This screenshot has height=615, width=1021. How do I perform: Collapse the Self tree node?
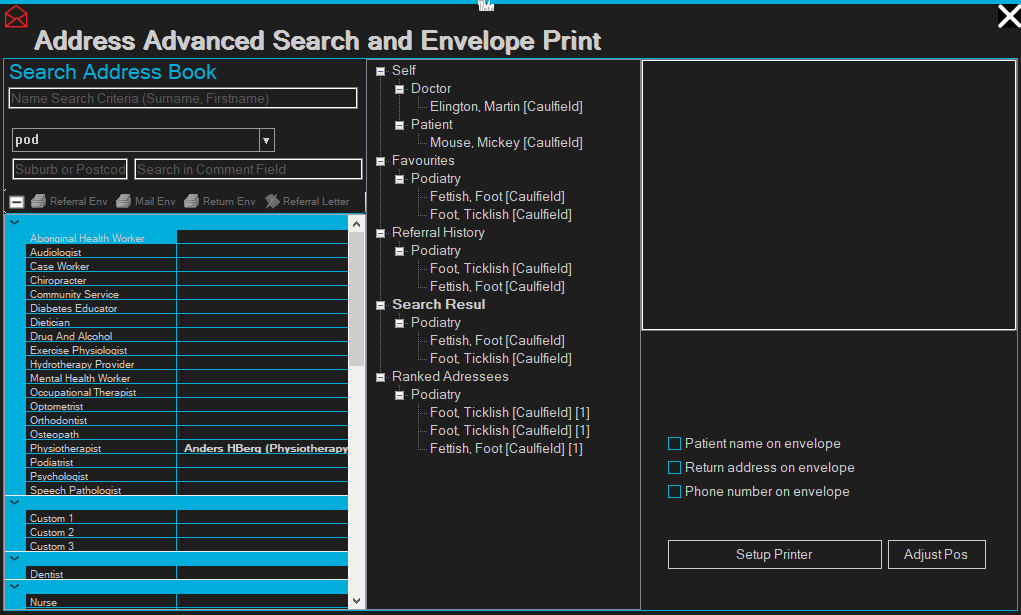coord(381,71)
